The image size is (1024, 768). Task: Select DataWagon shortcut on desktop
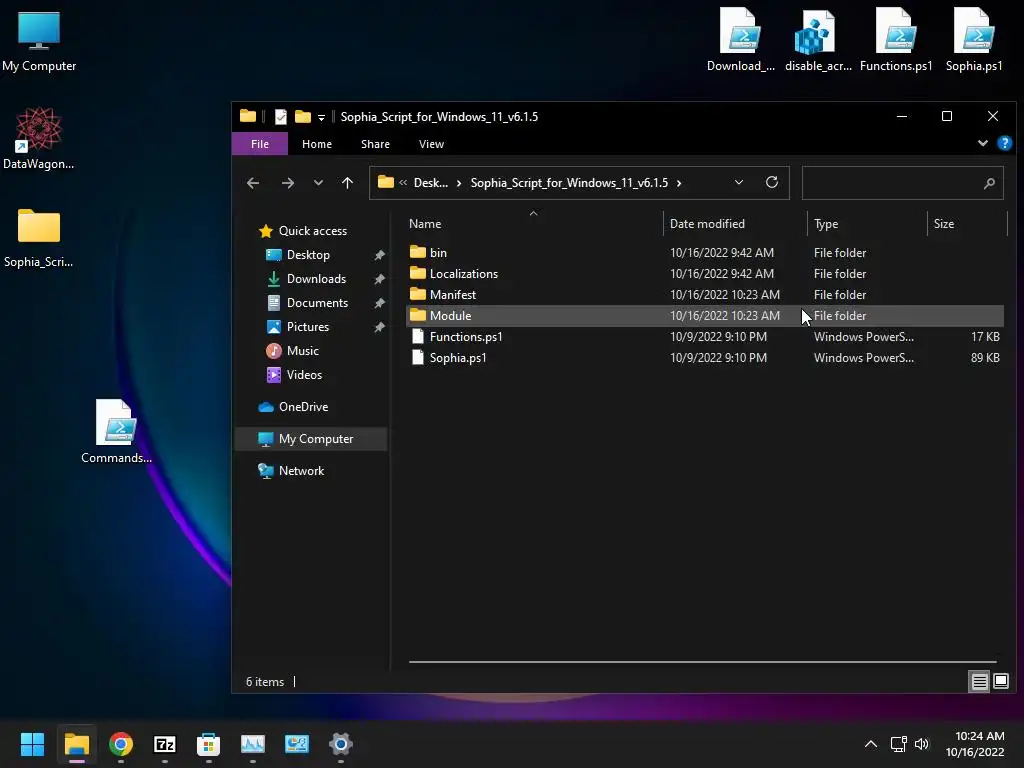point(39,138)
